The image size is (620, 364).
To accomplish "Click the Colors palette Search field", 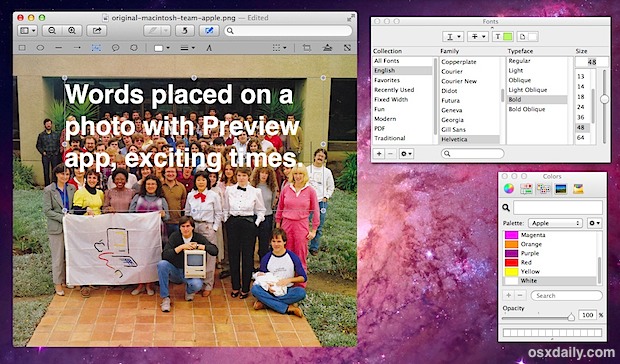I will pyautogui.click(x=567, y=295).
